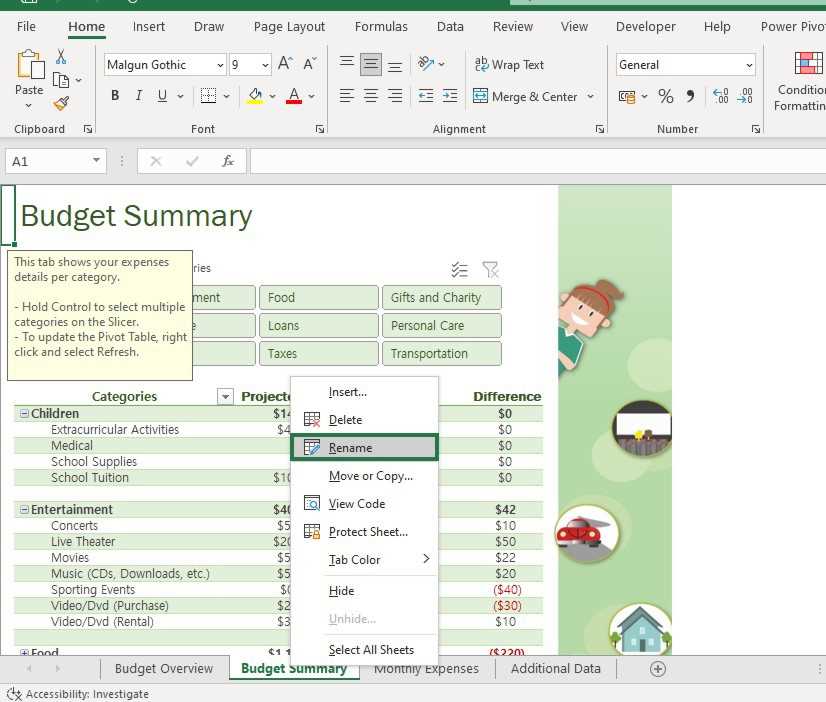
Task: Click Accessibility: Investigate status
Action: [x=78, y=694]
